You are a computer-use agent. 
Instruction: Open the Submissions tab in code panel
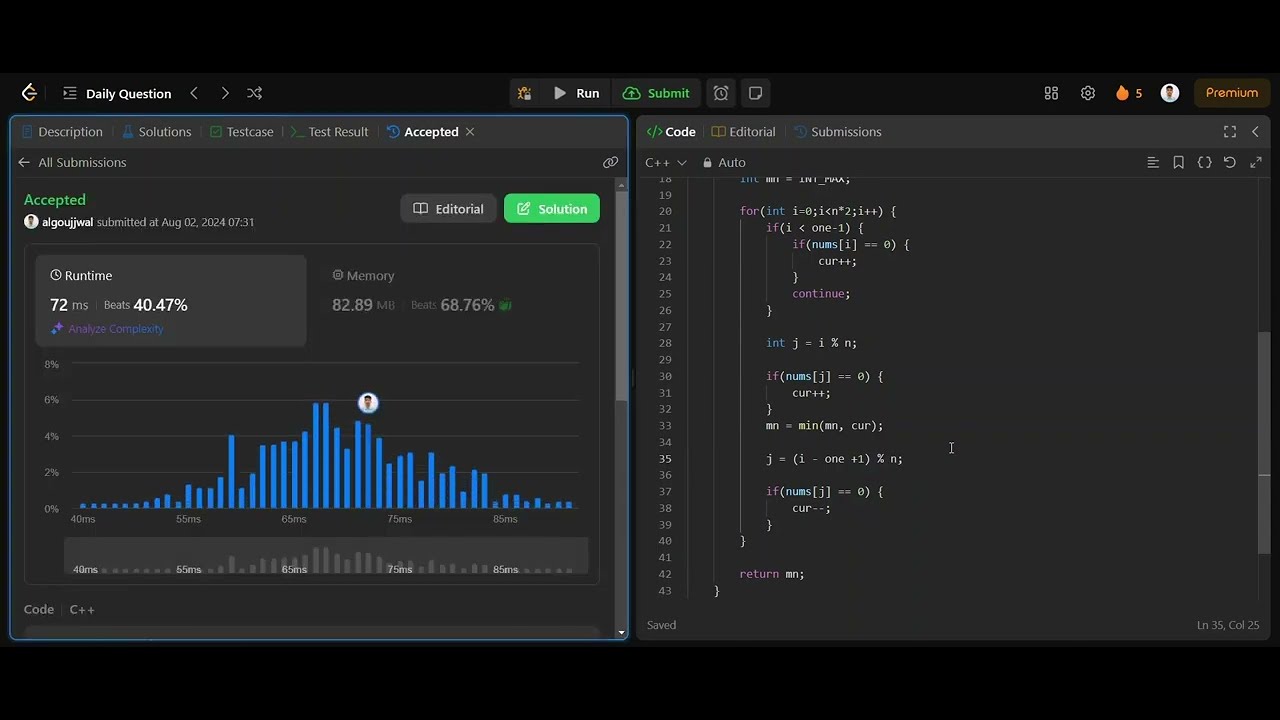(x=837, y=132)
